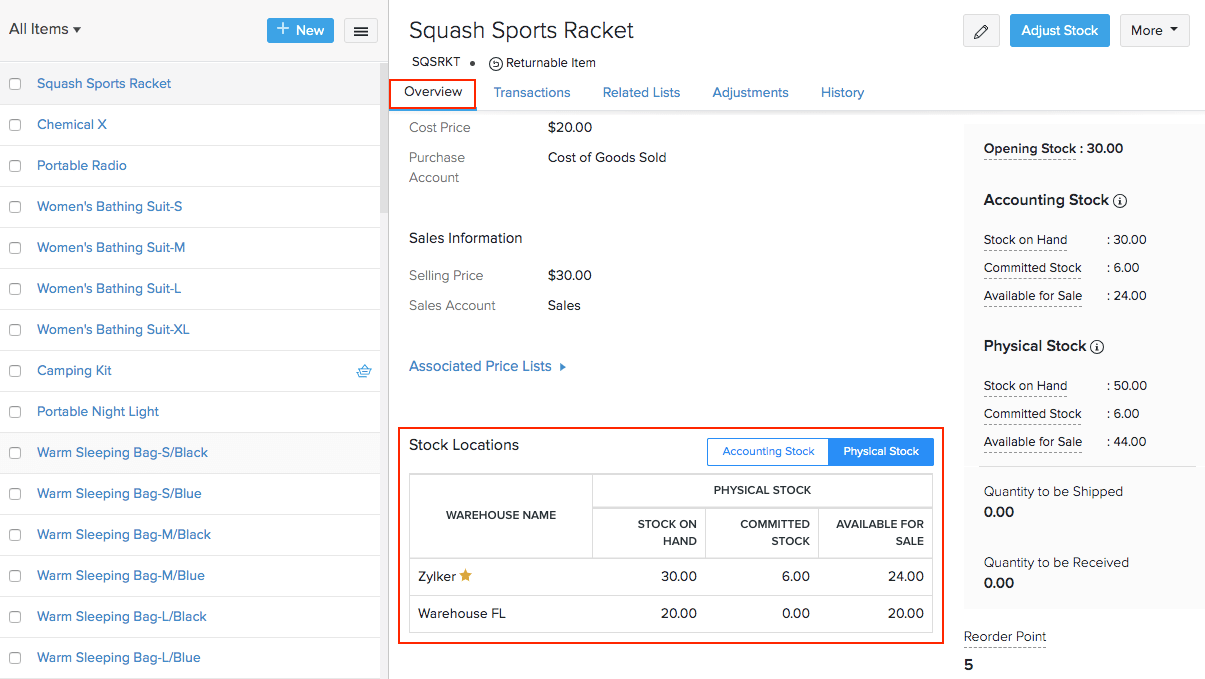Open the All Items filter dropdown
Image resolution: width=1205 pixels, height=679 pixels.
pos(45,29)
